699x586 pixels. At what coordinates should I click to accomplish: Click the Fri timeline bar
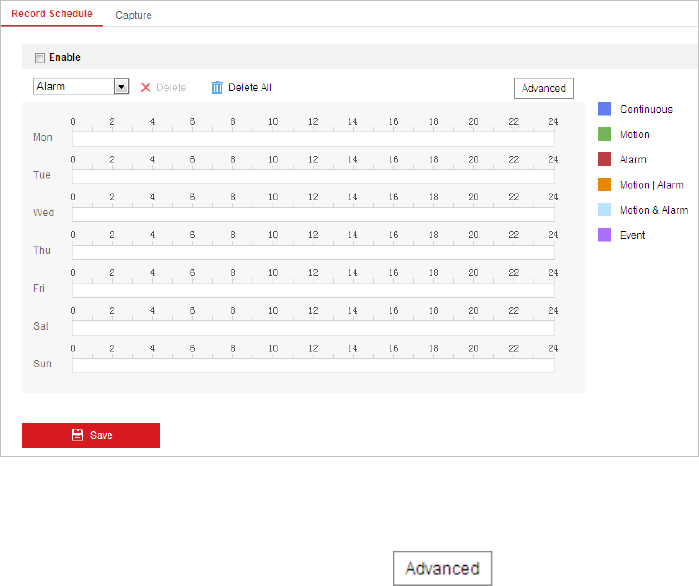click(x=313, y=290)
